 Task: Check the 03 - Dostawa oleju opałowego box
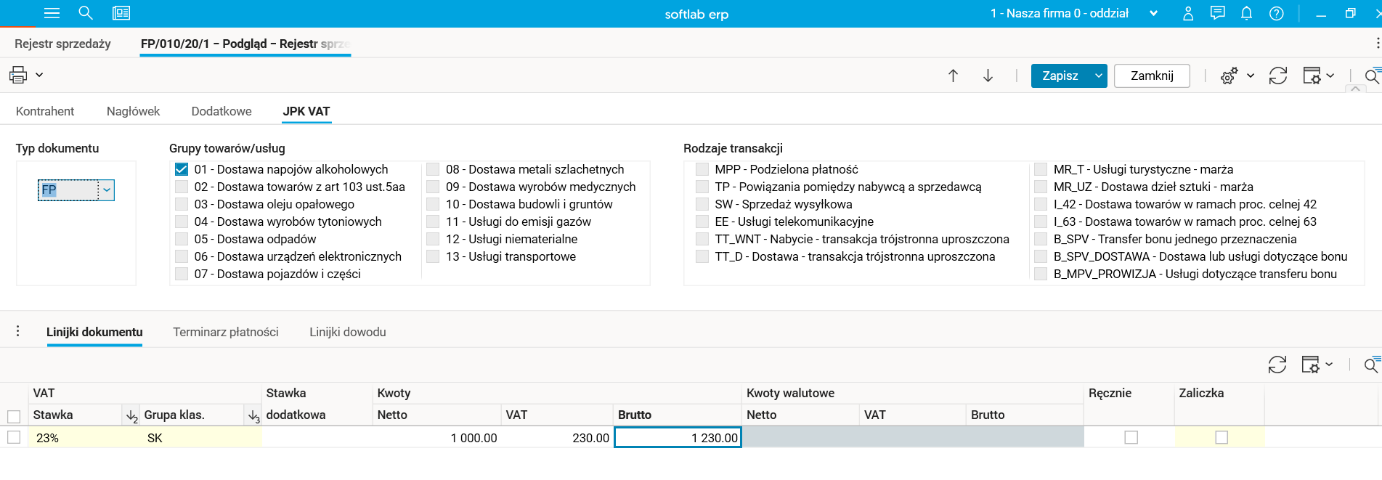(181, 205)
